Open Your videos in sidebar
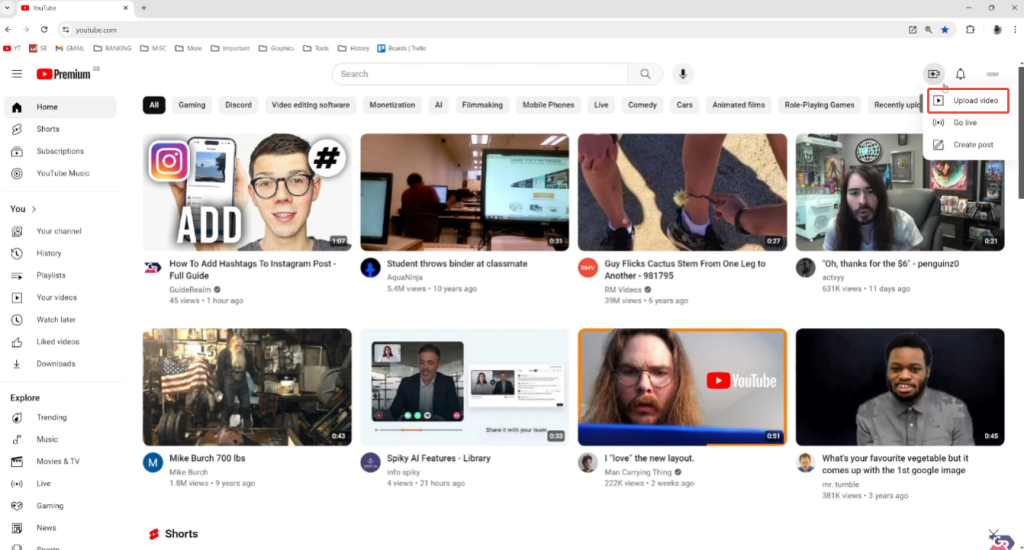The height and width of the screenshot is (550, 1024). (60, 298)
